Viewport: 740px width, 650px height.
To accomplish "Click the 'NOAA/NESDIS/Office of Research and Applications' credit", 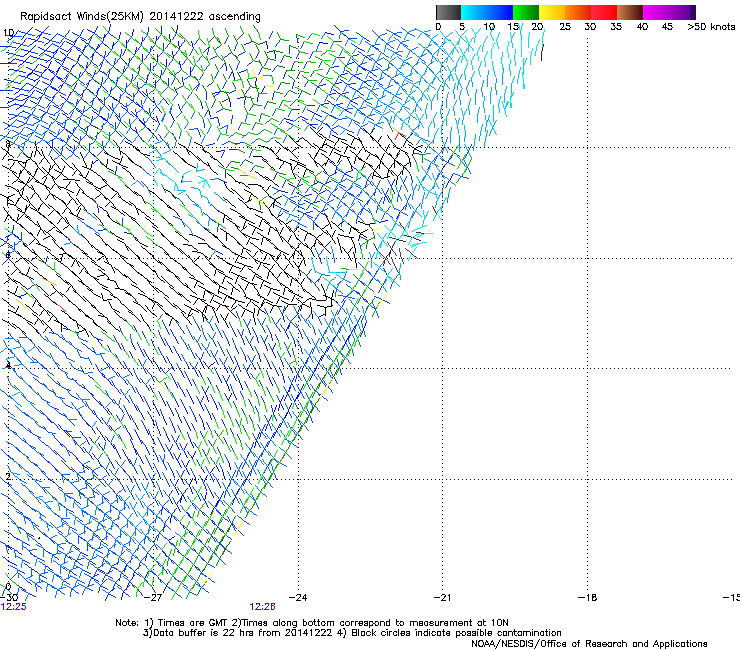I will tap(589, 644).
